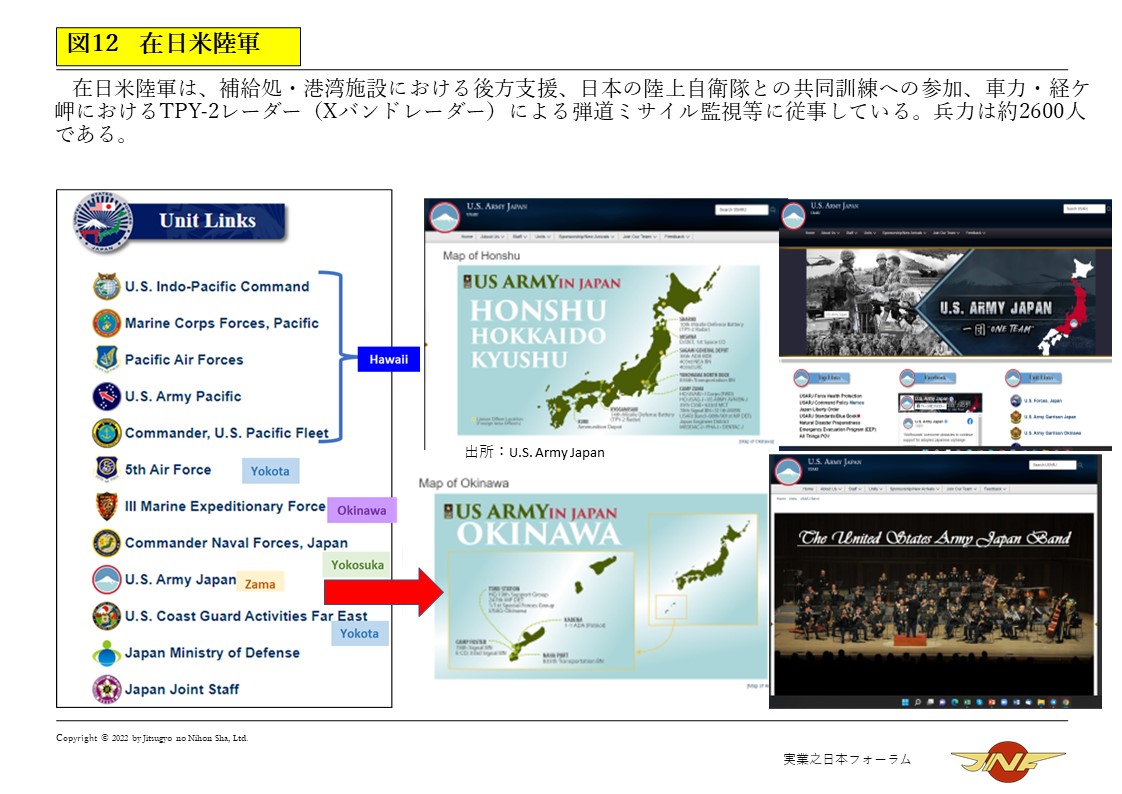Click the III Marine Expeditionary Force emblem
Viewport: 1122px width, 794px height.
click(x=106, y=506)
